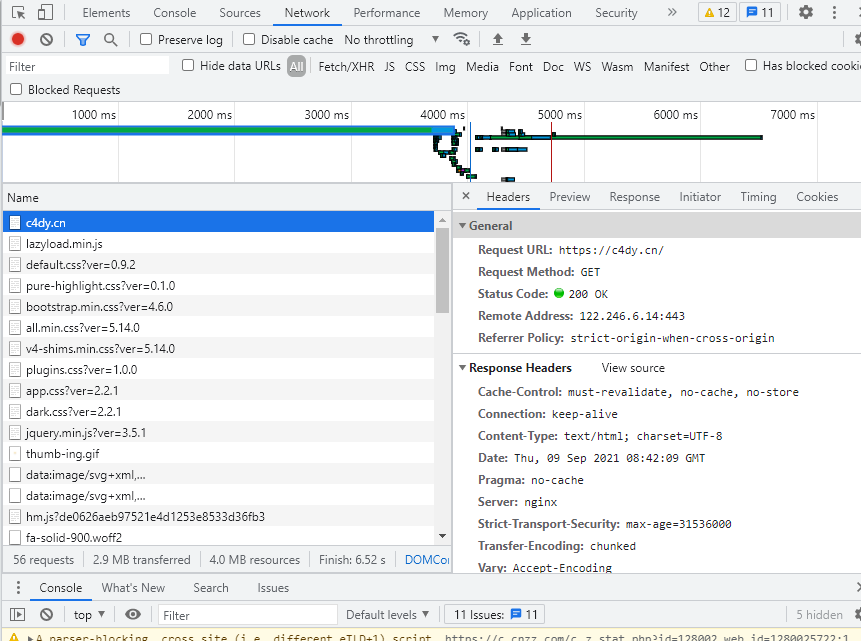Click the network Filter text field
Screen dimensions: 861x641
tap(88, 66)
